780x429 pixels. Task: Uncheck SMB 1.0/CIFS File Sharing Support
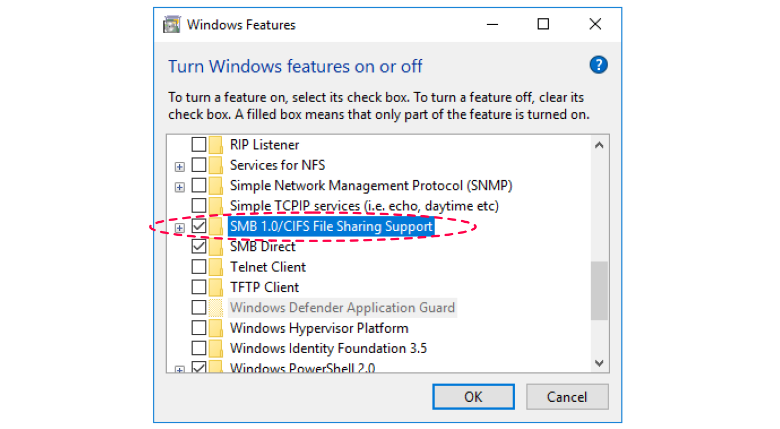199,226
